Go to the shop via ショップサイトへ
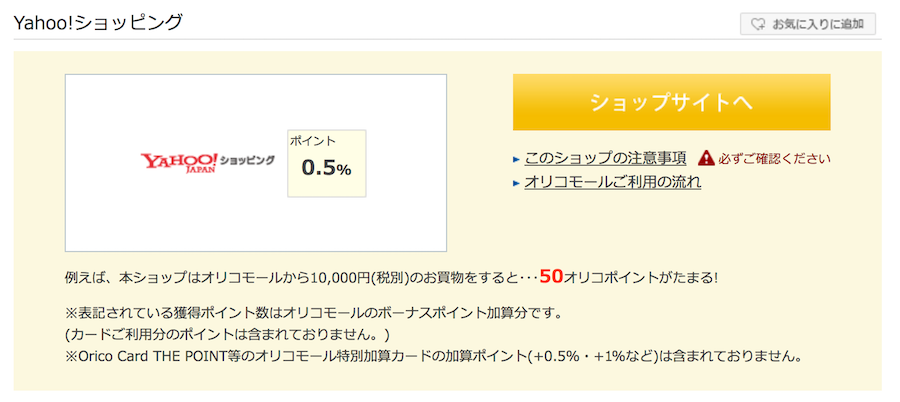Image resolution: width=900 pixels, height=402 pixels. [x=672, y=102]
